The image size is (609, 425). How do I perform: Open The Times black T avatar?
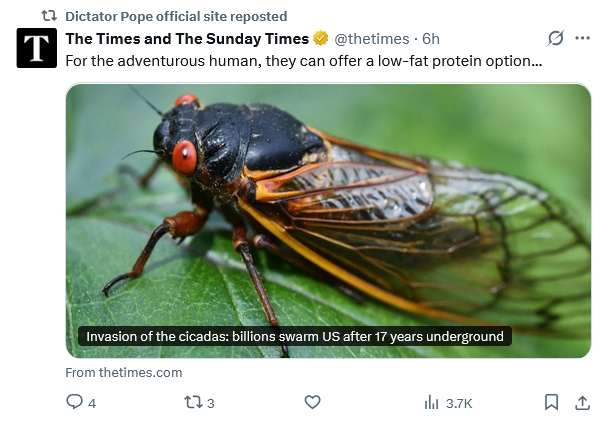[x=37, y=48]
